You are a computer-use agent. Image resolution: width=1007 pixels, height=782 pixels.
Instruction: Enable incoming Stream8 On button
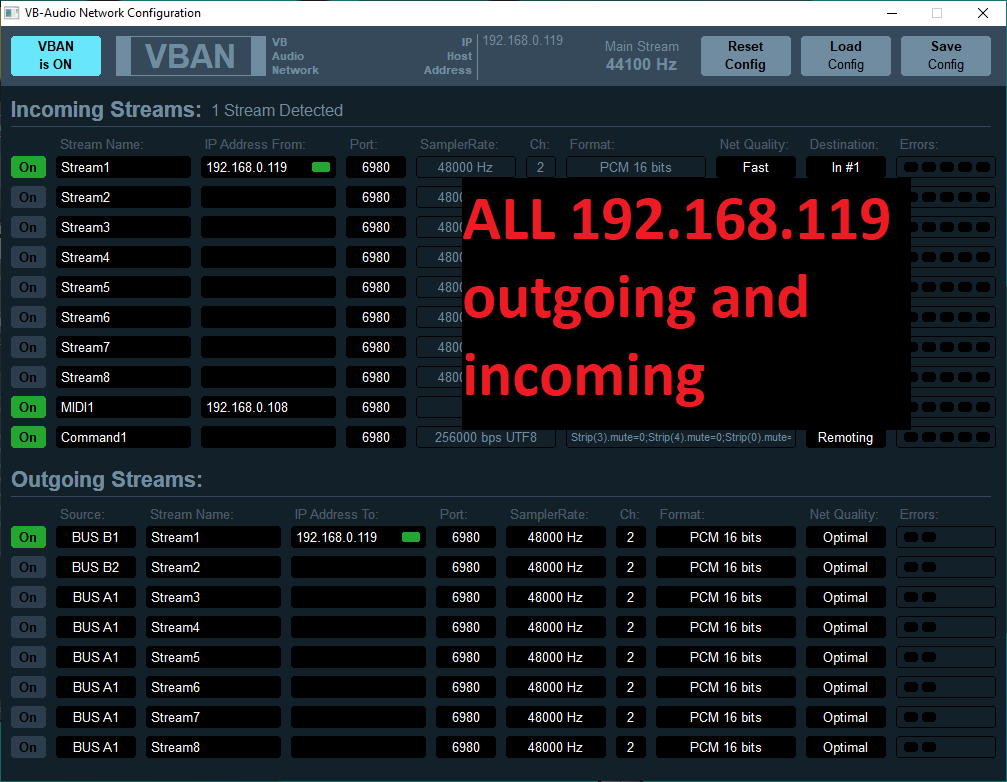pyautogui.click(x=28, y=378)
